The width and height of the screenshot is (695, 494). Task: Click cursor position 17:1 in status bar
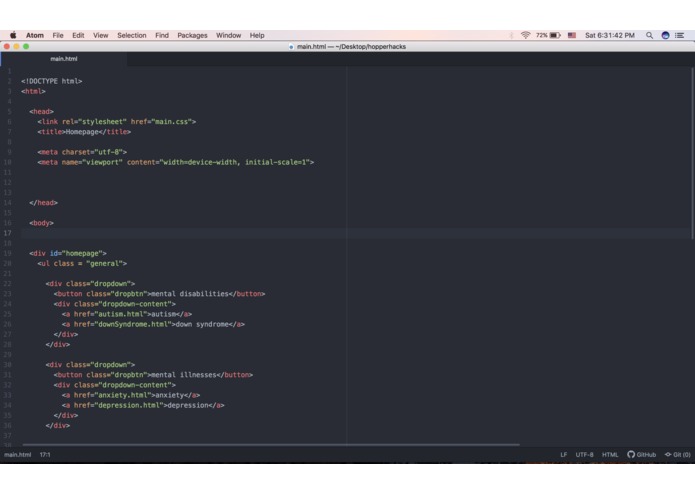point(45,455)
